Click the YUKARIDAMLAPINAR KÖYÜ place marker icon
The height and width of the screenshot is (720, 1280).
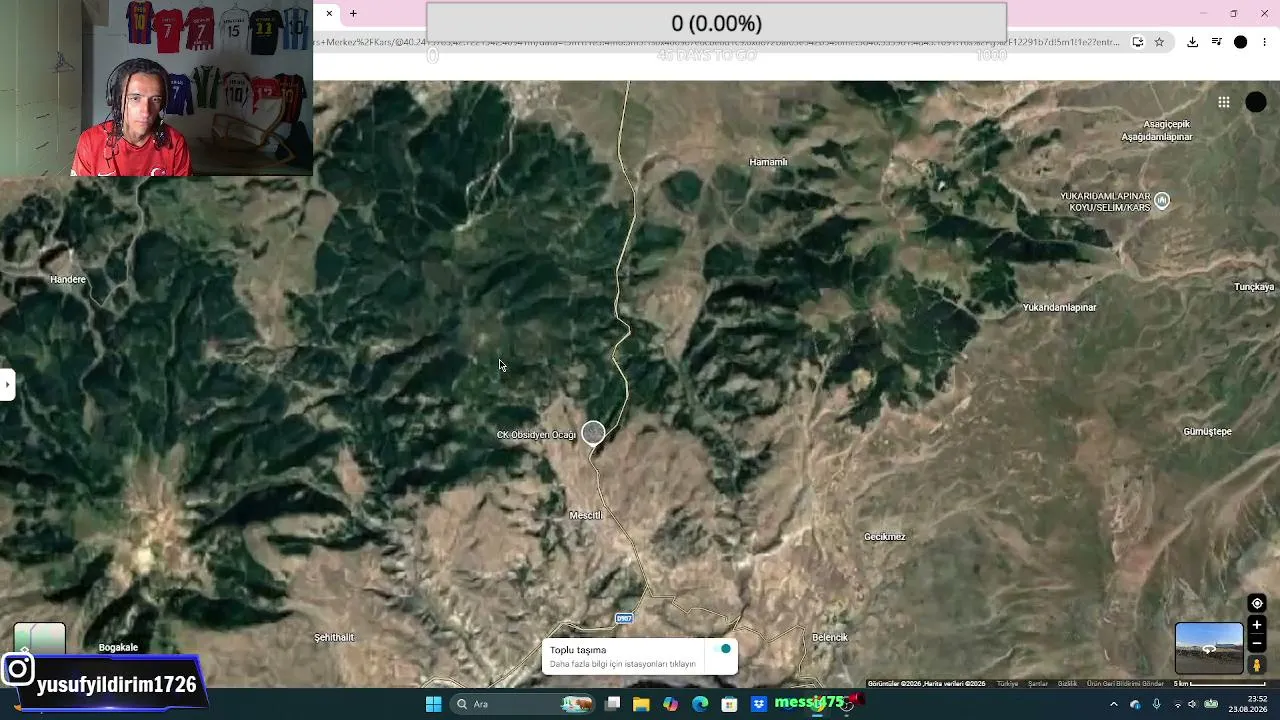[1161, 201]
